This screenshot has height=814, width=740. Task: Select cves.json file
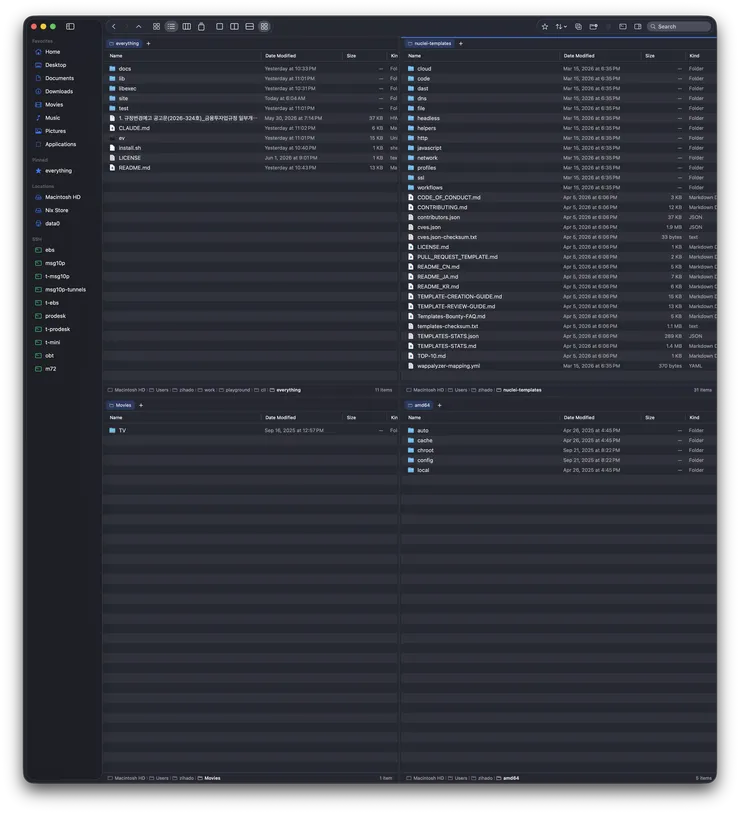(x=560, y=227)
